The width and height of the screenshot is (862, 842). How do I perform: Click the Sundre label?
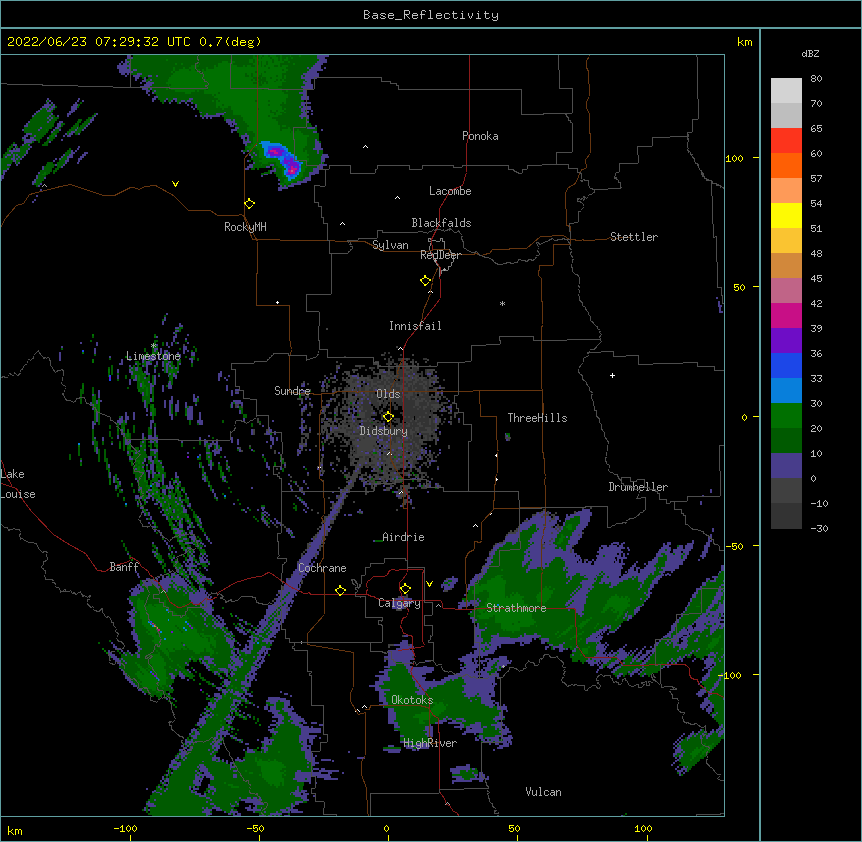pos(292,391)
